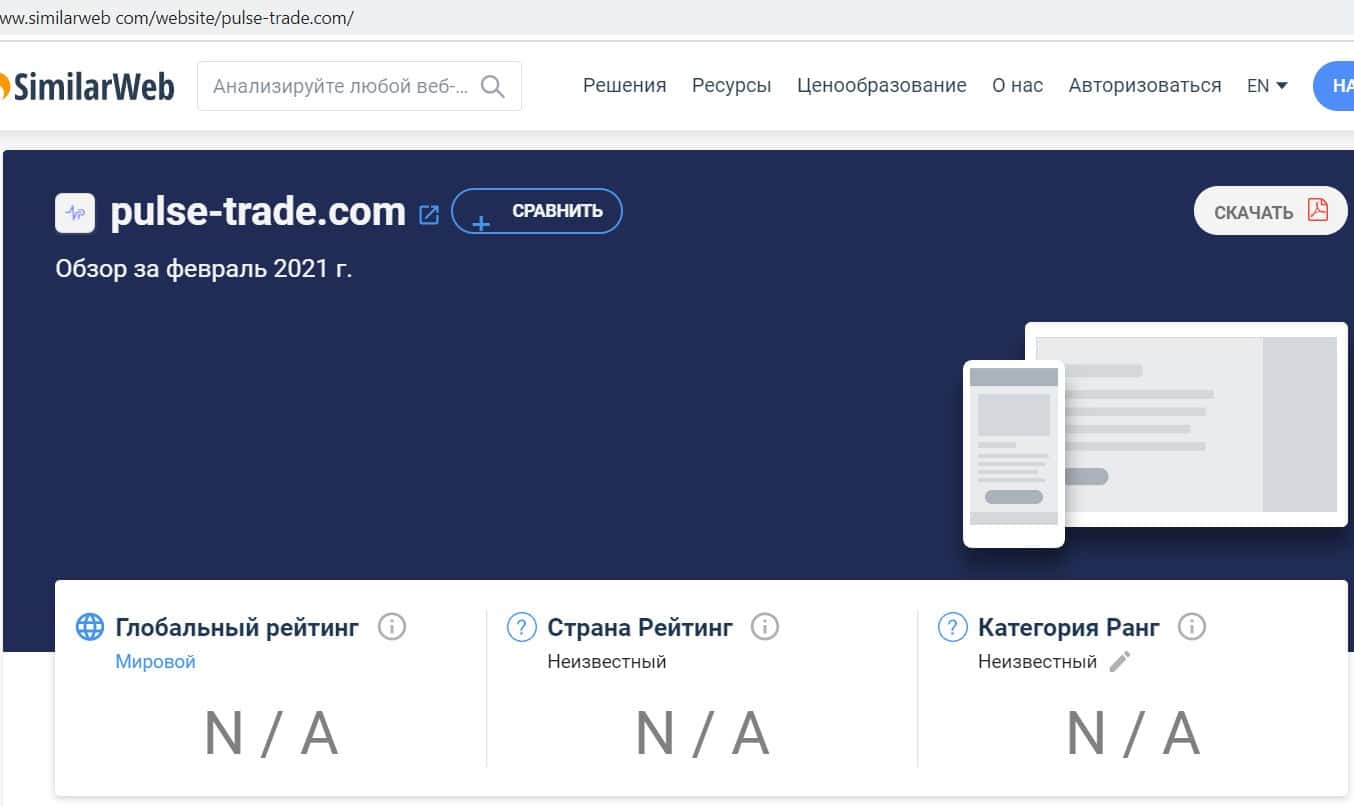Click the Глобальный рейтинг label

point(237,627)
